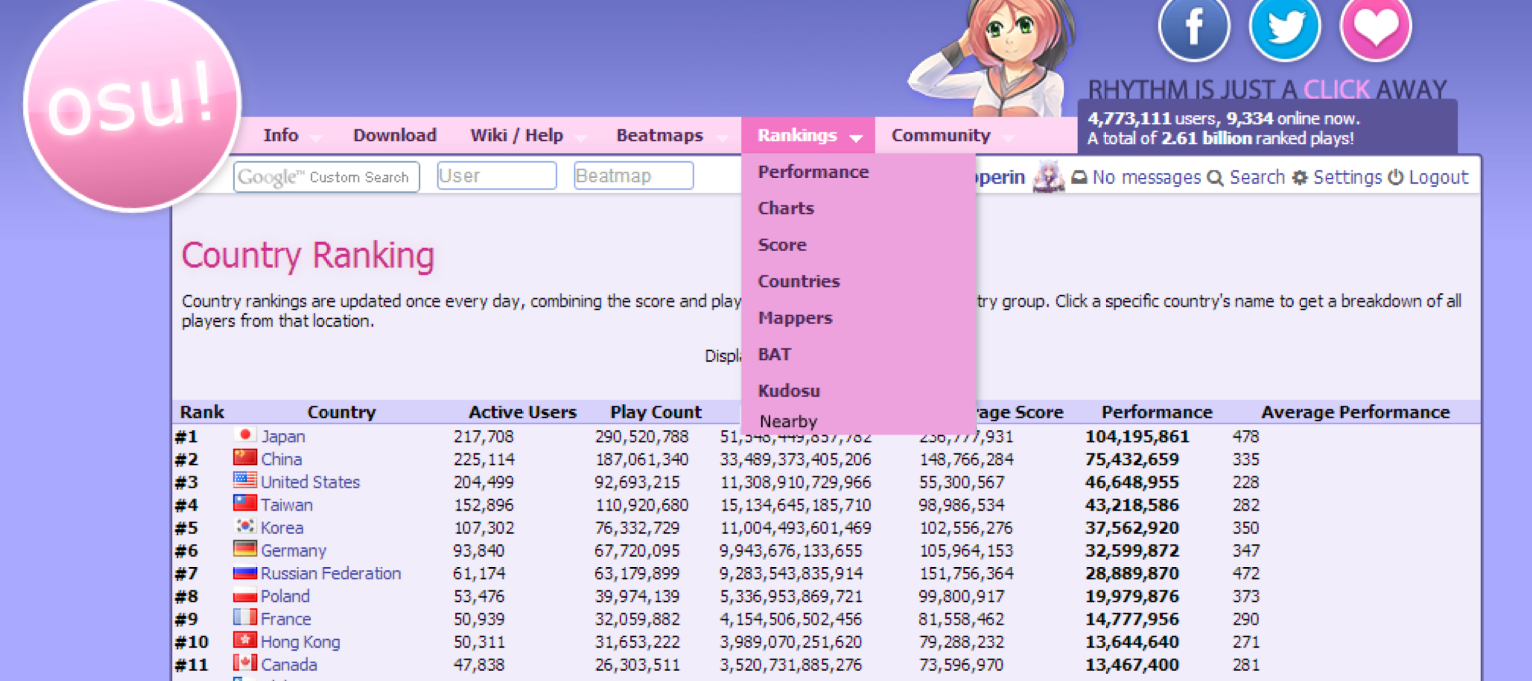Click the Play Count column header
This screenshot has width=1532, height=681.
[656, 412]
